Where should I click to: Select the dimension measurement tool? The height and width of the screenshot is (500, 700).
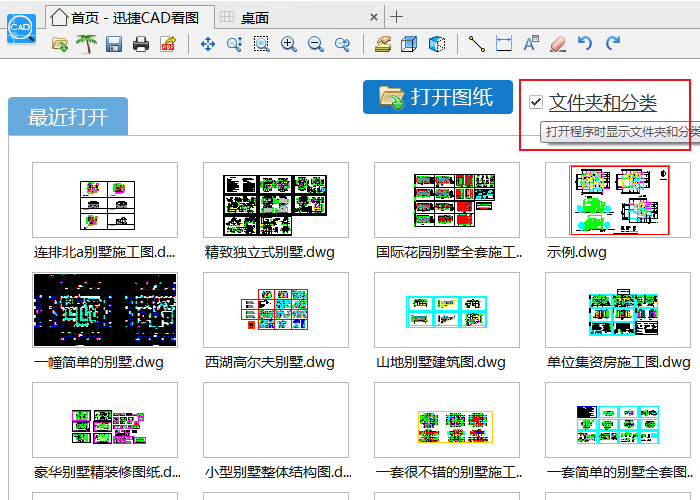click(x=504, y=44)
